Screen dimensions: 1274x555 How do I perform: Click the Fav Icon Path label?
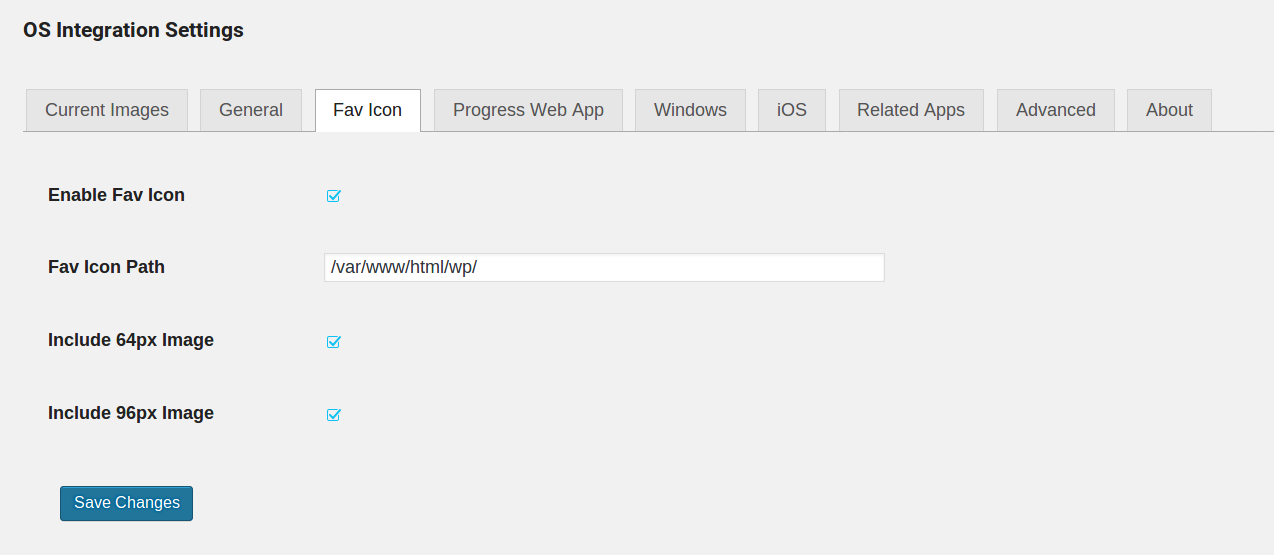[106, 267]
